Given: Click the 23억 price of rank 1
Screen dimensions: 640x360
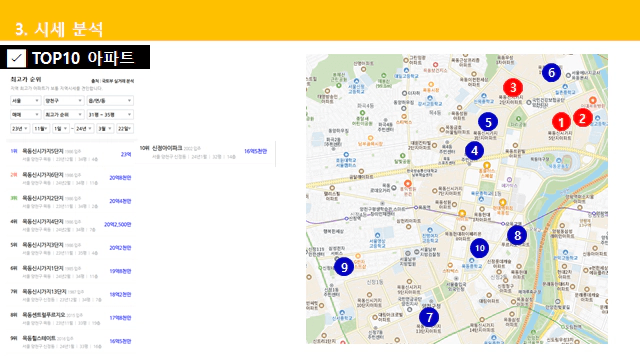Looking at the screenshot, I should click(126, 155).
